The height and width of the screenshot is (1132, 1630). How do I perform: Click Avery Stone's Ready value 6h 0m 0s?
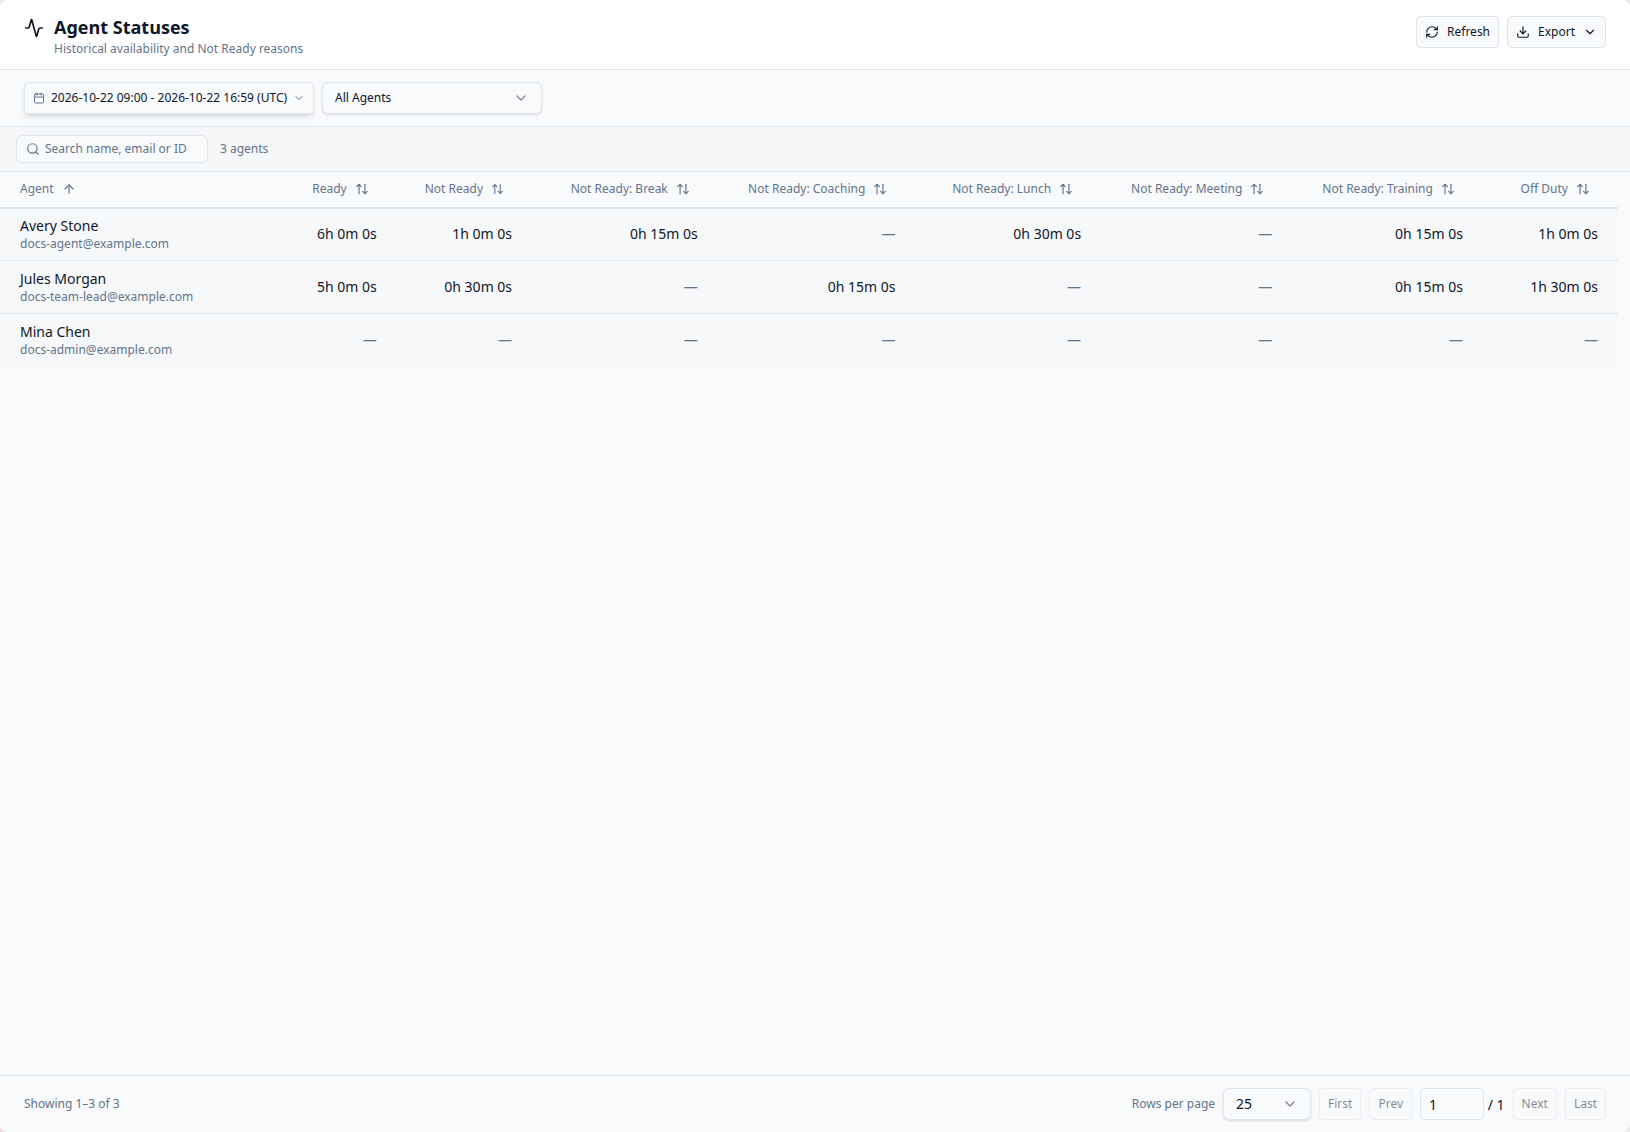click(347, 234)
